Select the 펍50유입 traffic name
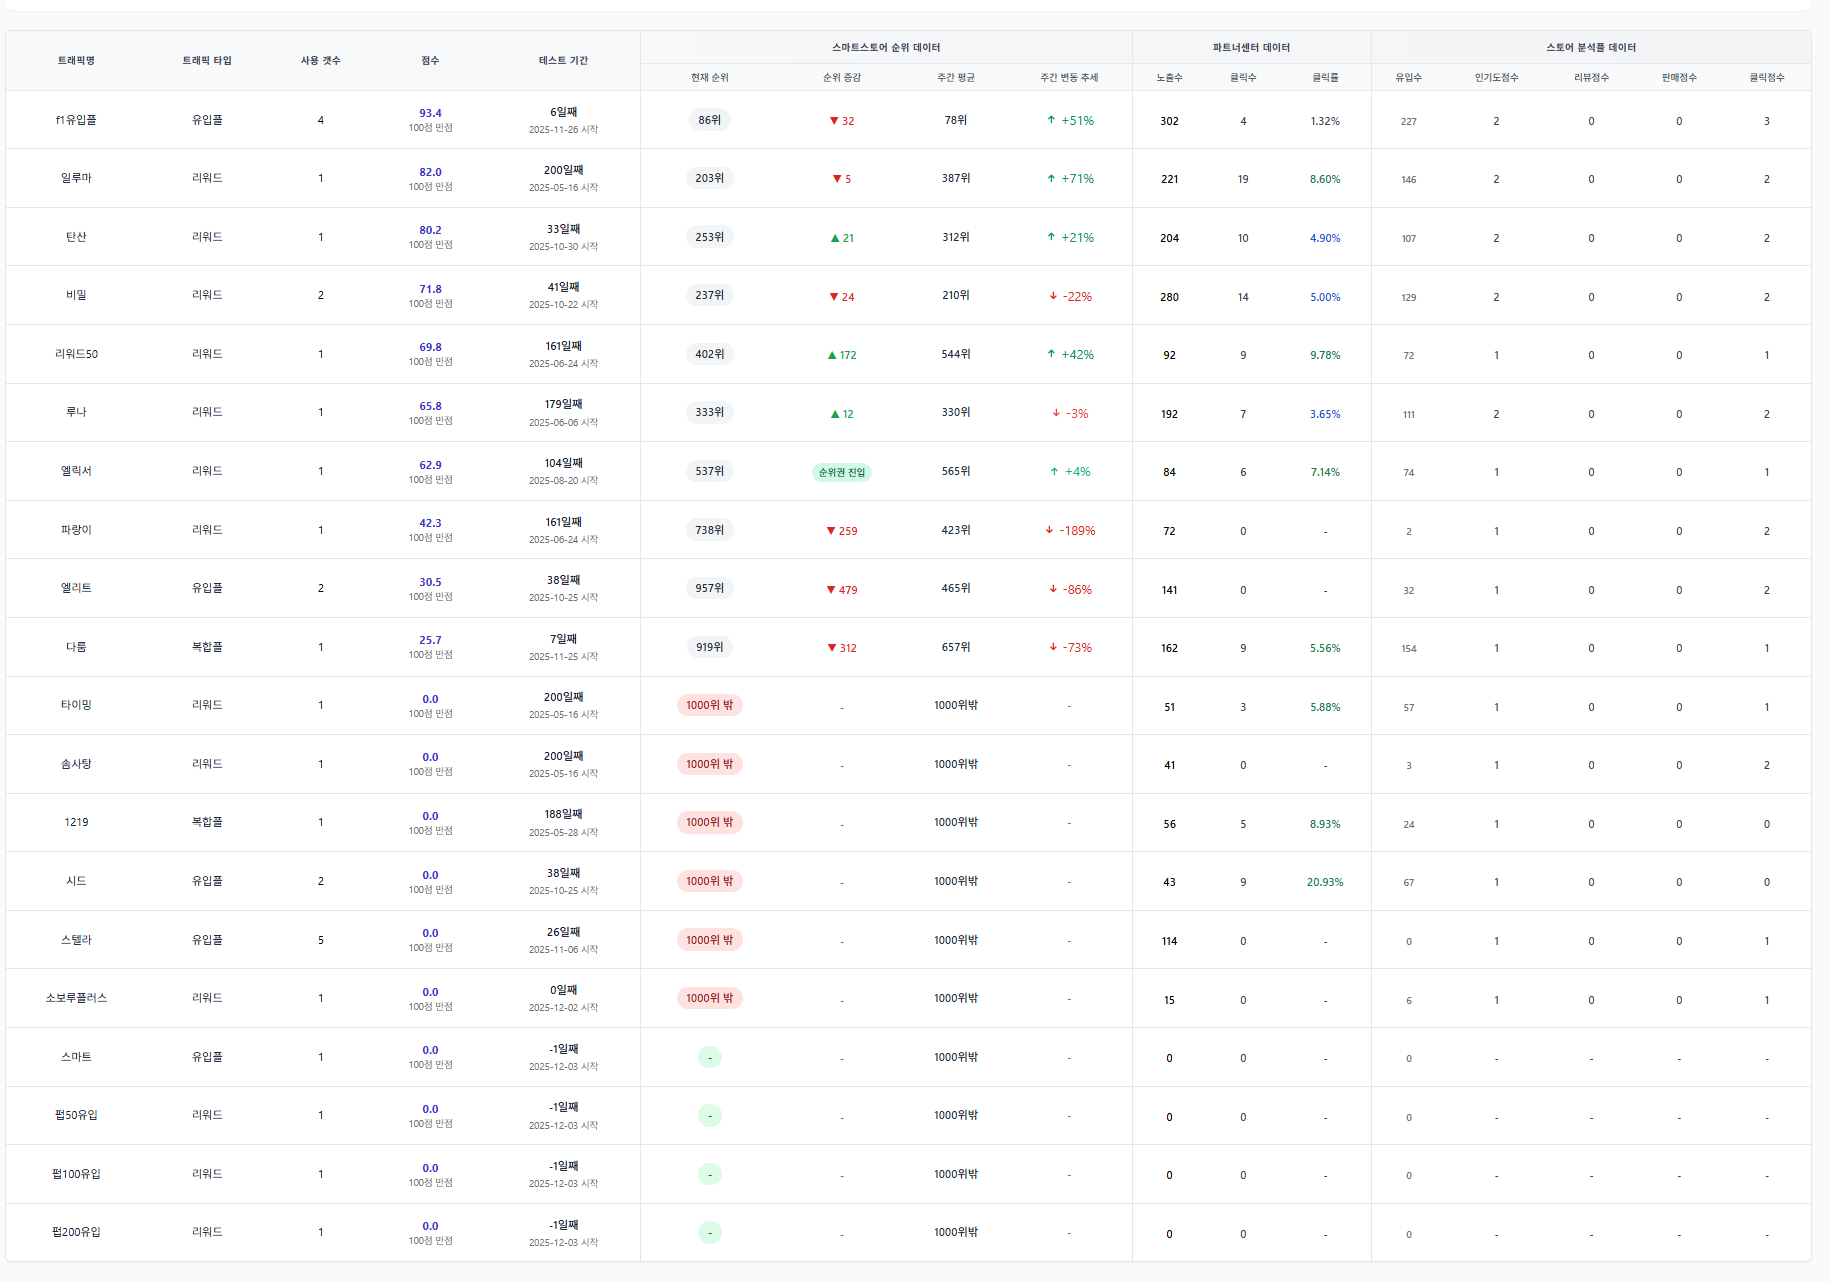The width and height of the screenshot is (1834, 1282). coord(76,1115)
